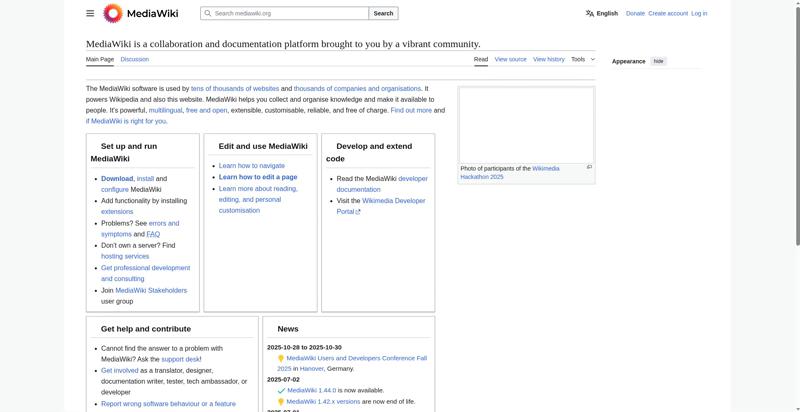Click the enlarge icon under the hackathon photo
This screenshot has height=412, width=800.
pos(589,167)
